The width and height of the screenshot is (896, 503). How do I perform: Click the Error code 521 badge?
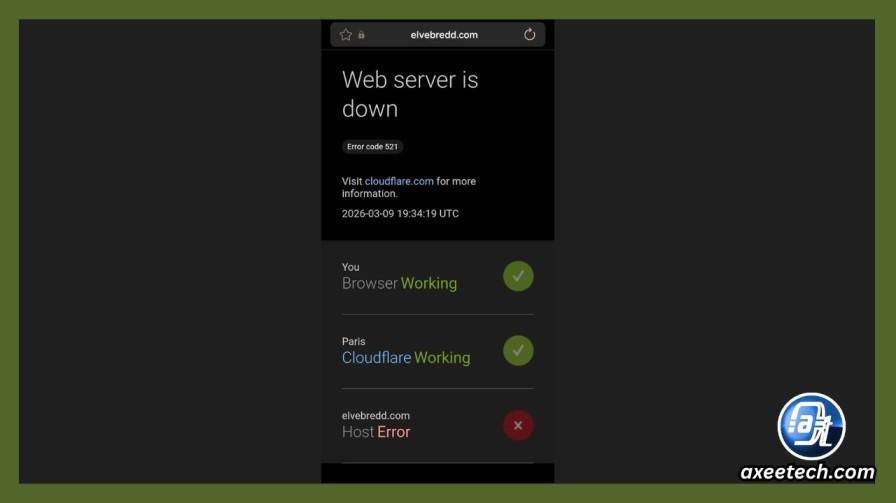(x=372, y=147)
